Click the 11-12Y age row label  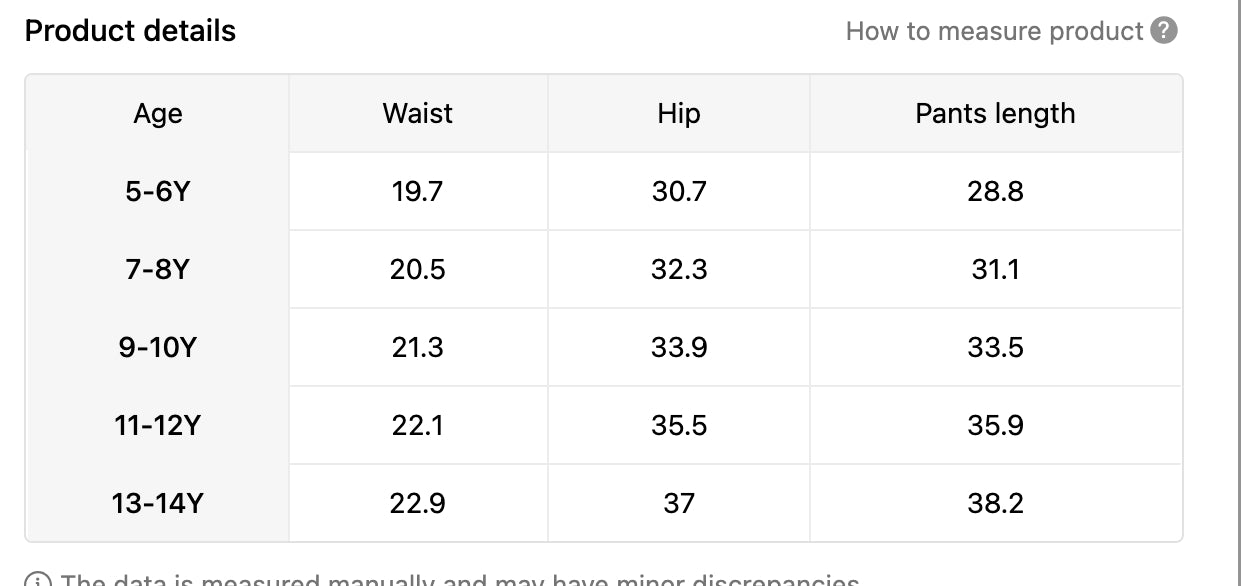158,425
